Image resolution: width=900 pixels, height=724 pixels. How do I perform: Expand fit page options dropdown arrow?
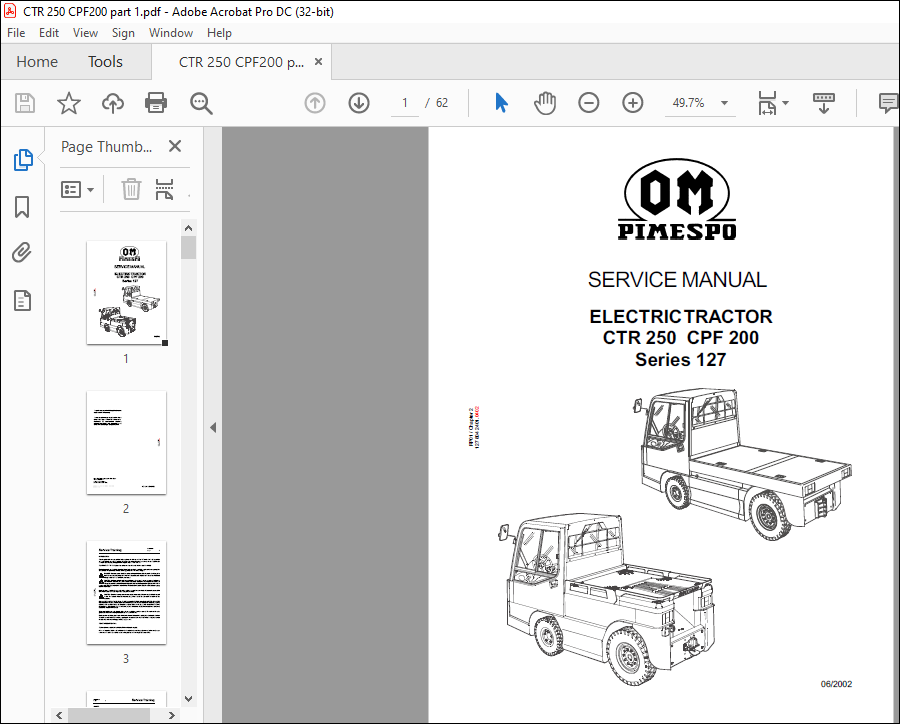tap(786, 103)
